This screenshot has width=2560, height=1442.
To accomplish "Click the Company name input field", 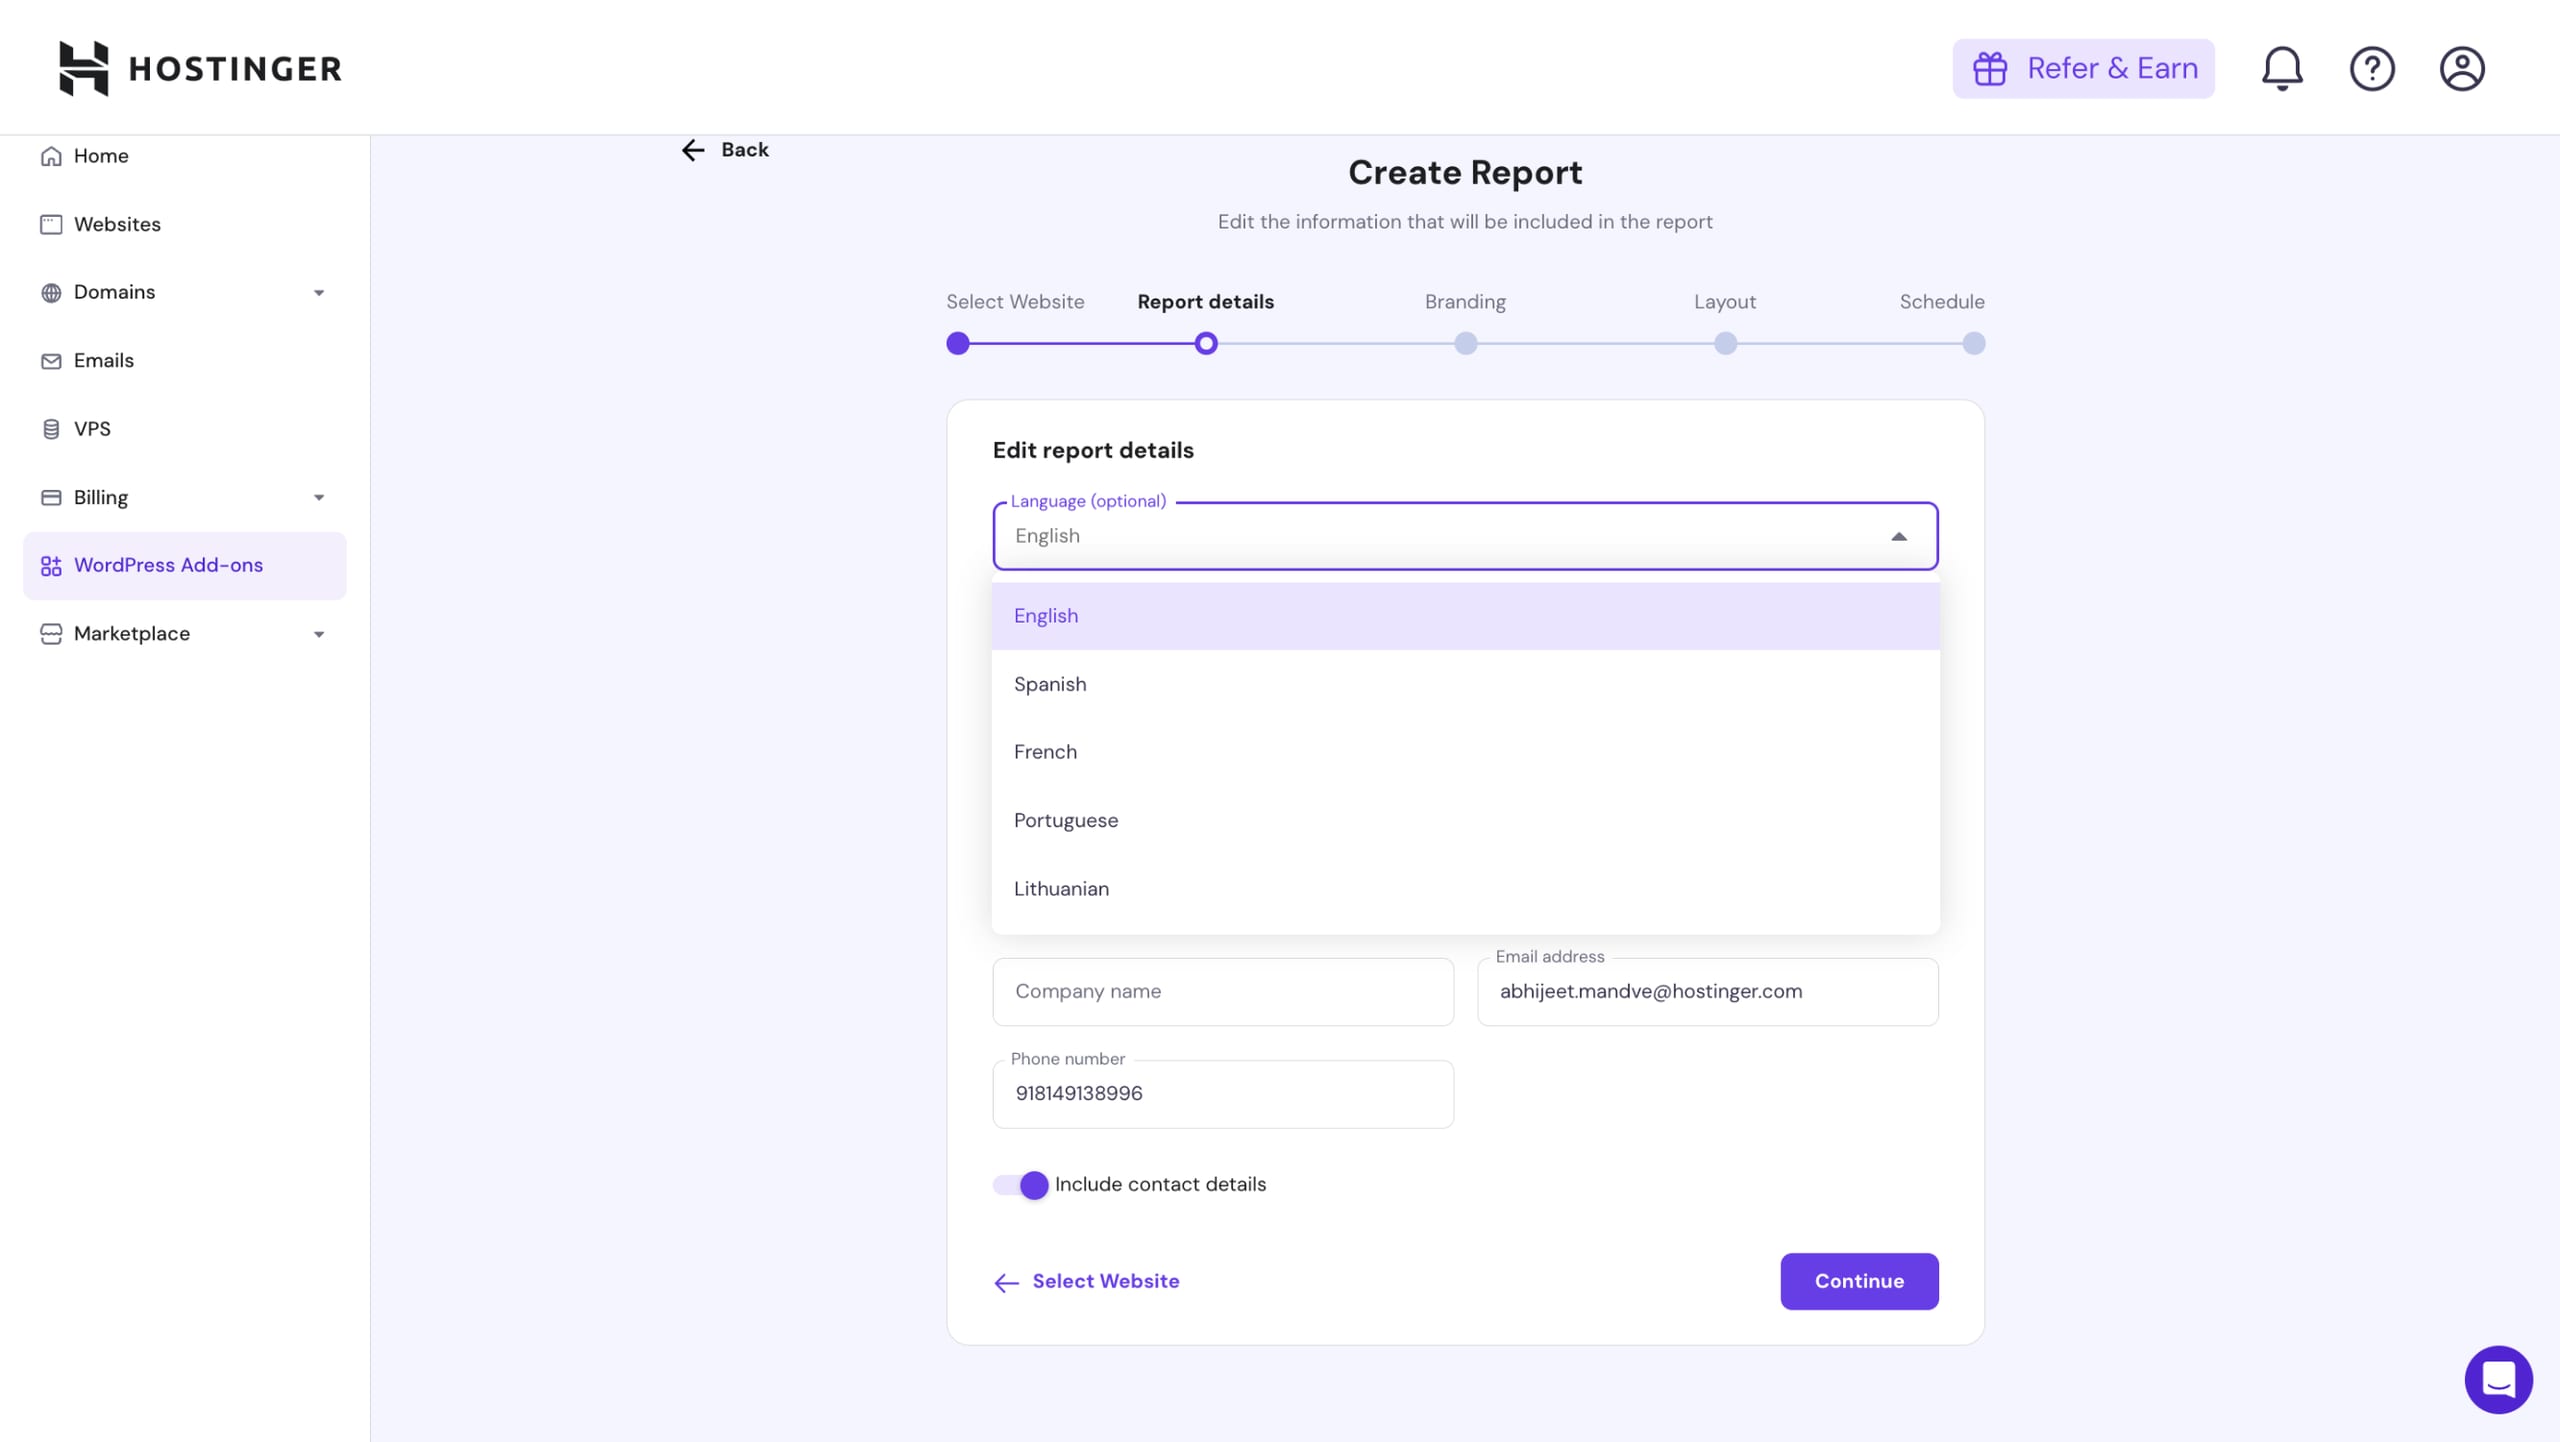I will pos(1222,992).
